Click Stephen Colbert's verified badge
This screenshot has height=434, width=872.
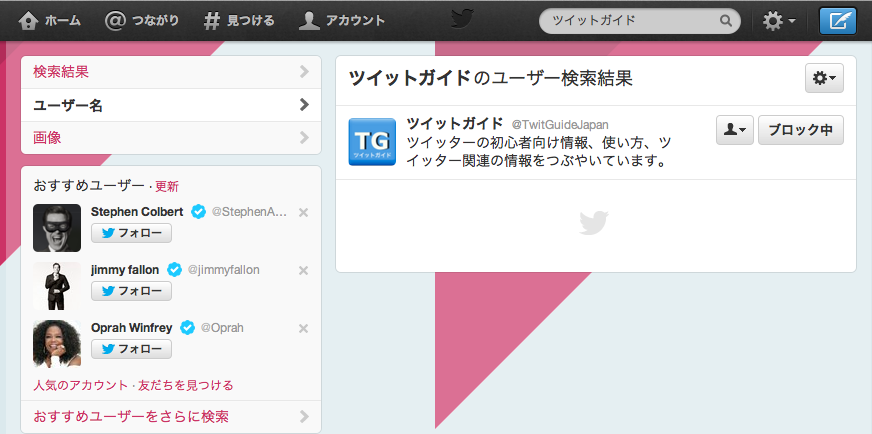pos(199,212)
